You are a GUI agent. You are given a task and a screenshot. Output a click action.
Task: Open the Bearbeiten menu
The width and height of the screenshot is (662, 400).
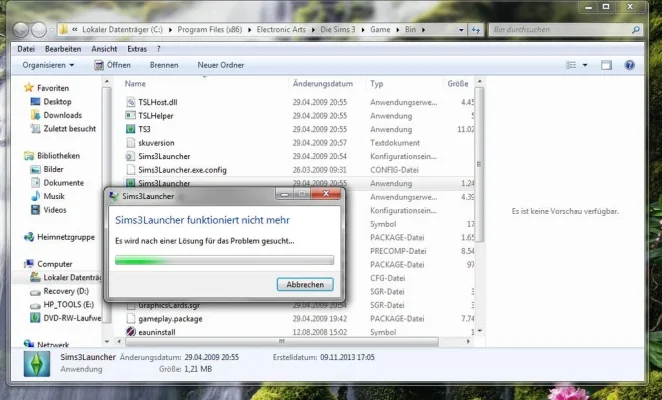(63, 49)
